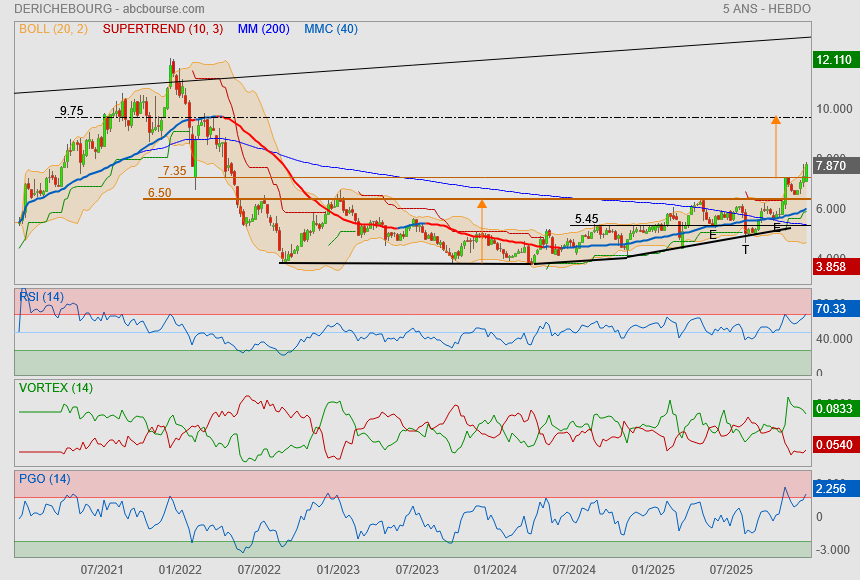The height and width of the screenshot is (580, 860).
Task: Click the 5.45 price annotation on chart
Action: (x=587, y=218)
